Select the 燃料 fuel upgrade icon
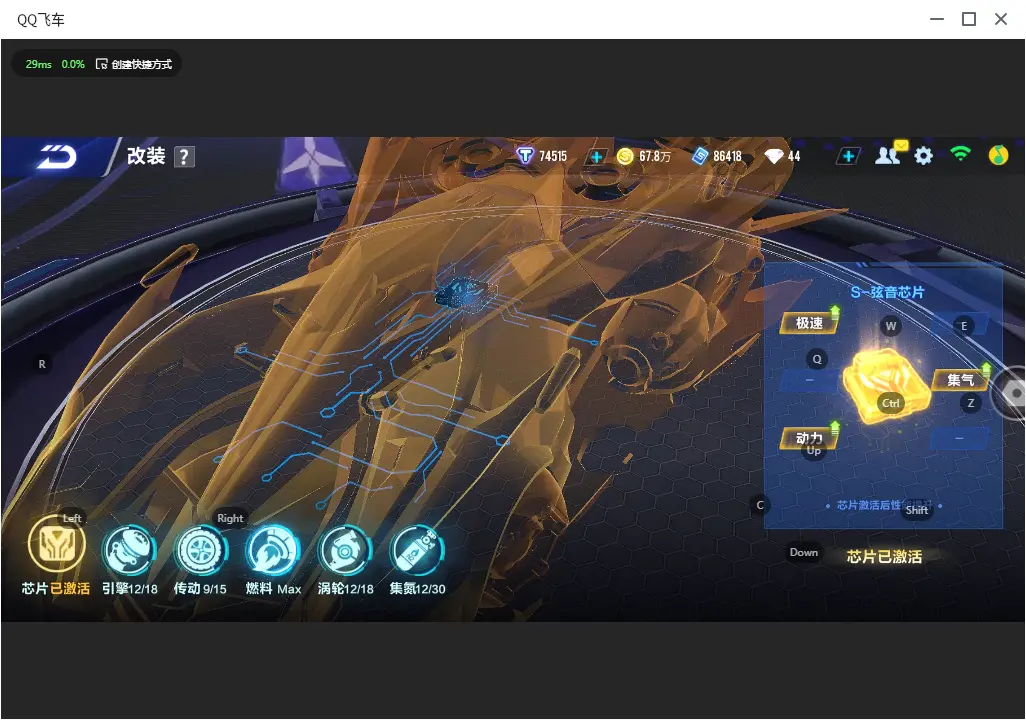The height and width of the screenshot is (720, 1026). point(273,550)
